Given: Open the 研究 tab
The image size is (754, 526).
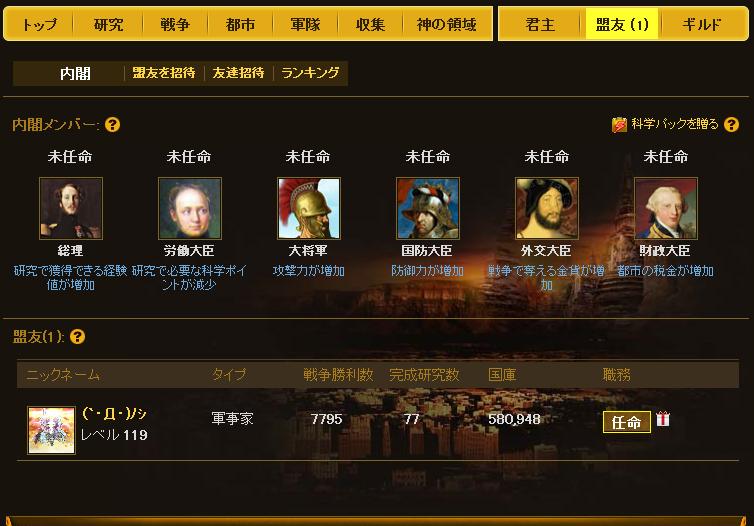Looking at the screenshot, I should [x=108, y=24].
